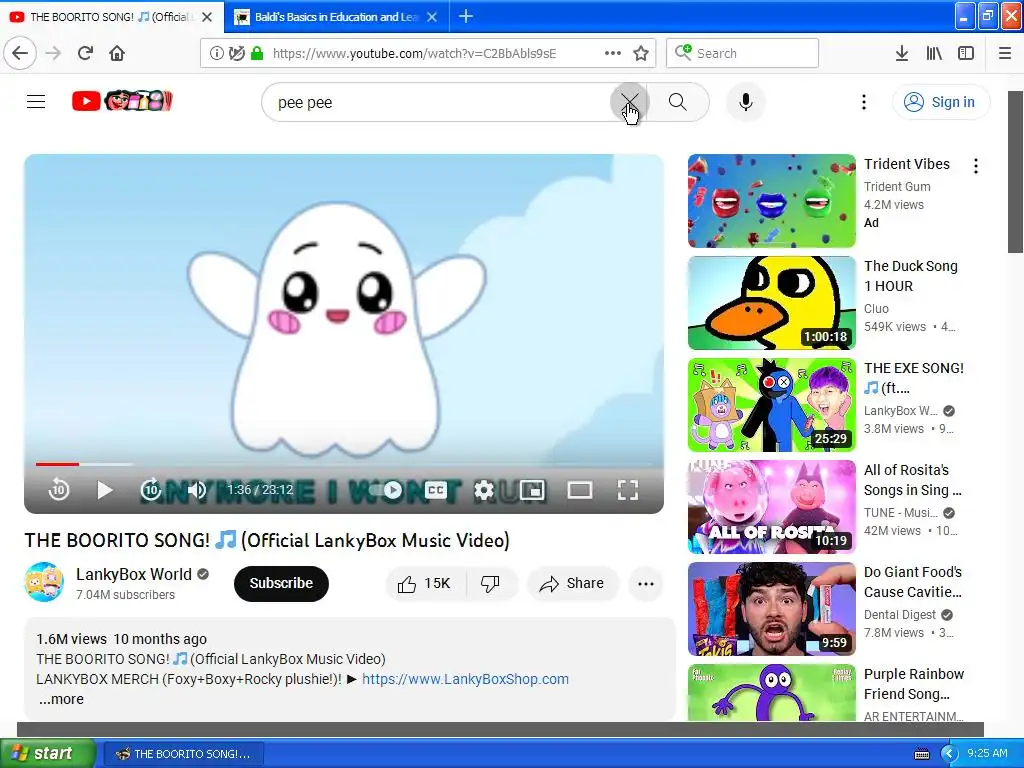Image resolution: width=1024 pixels, height=768 pixels.
Task: Click the Share button
Action: 572,583
